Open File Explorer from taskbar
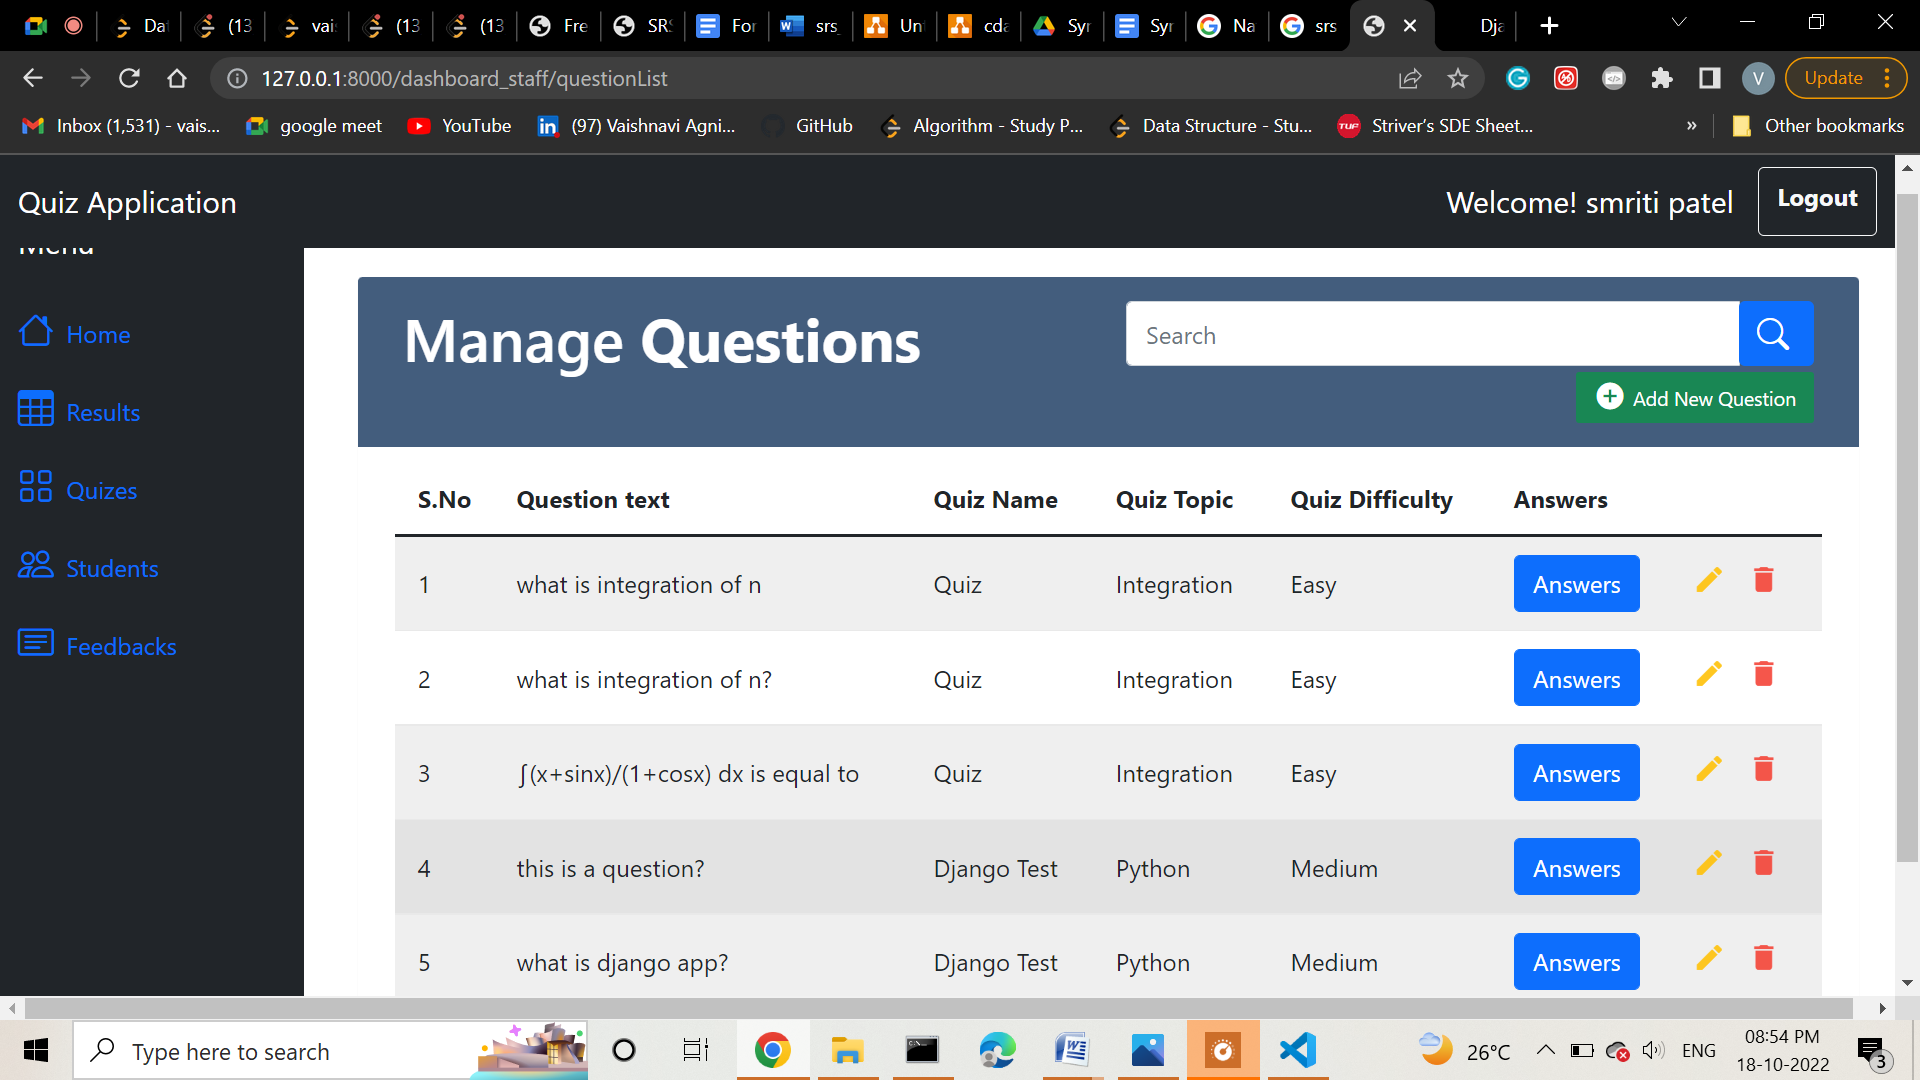 pos(847,1050)
